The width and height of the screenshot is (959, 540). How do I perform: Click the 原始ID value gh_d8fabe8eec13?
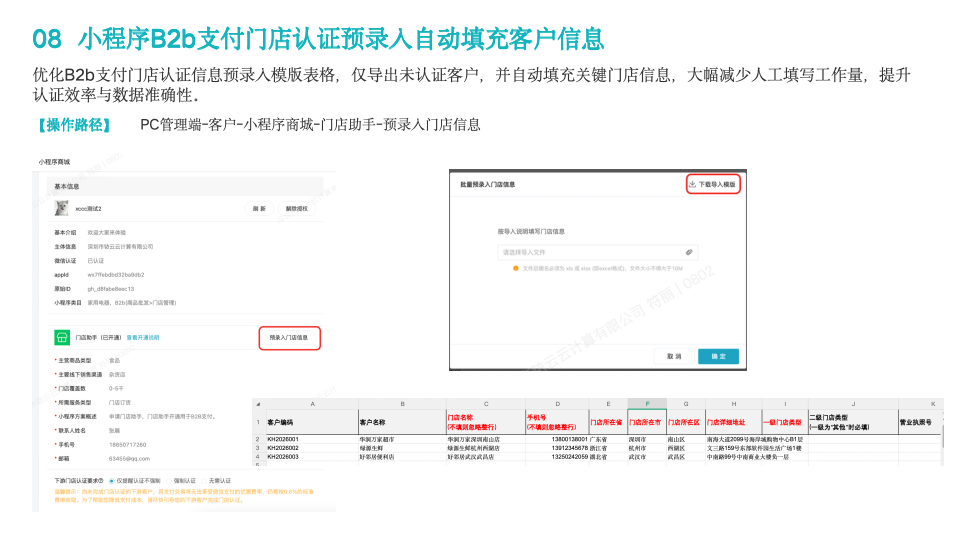click(x=111, y=289)
